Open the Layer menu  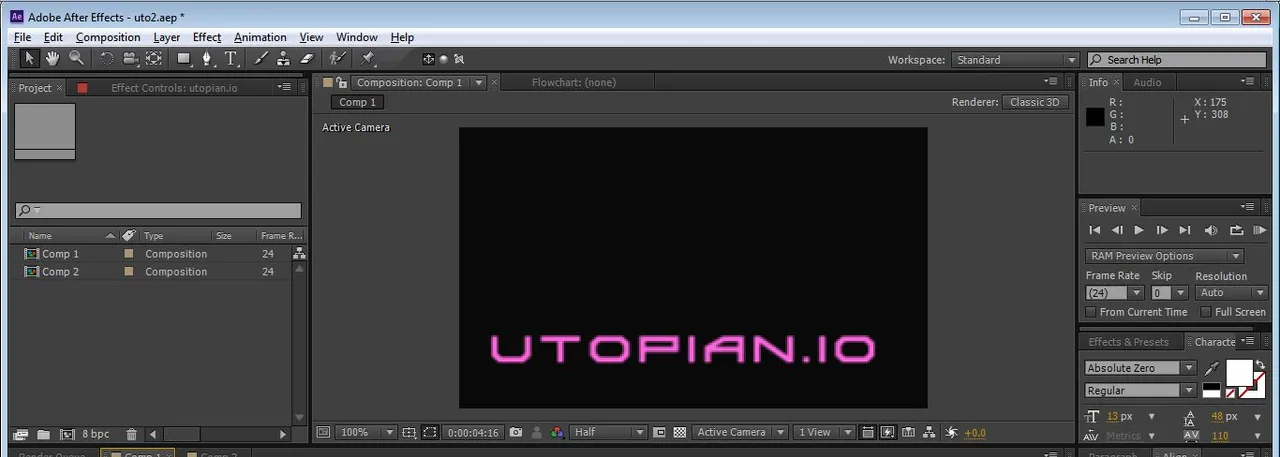click(166, 37)
